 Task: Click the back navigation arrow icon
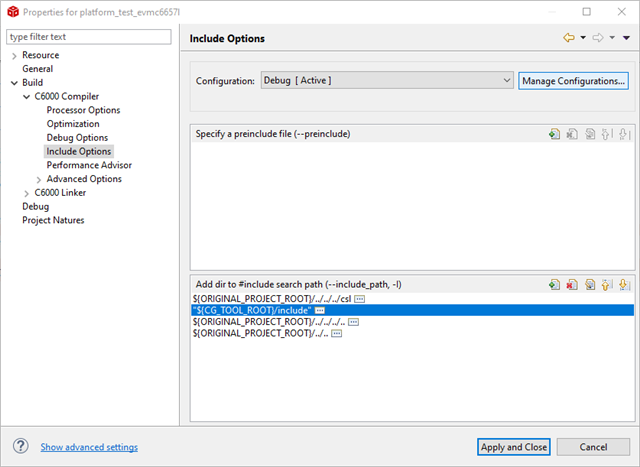click(569, 38)
